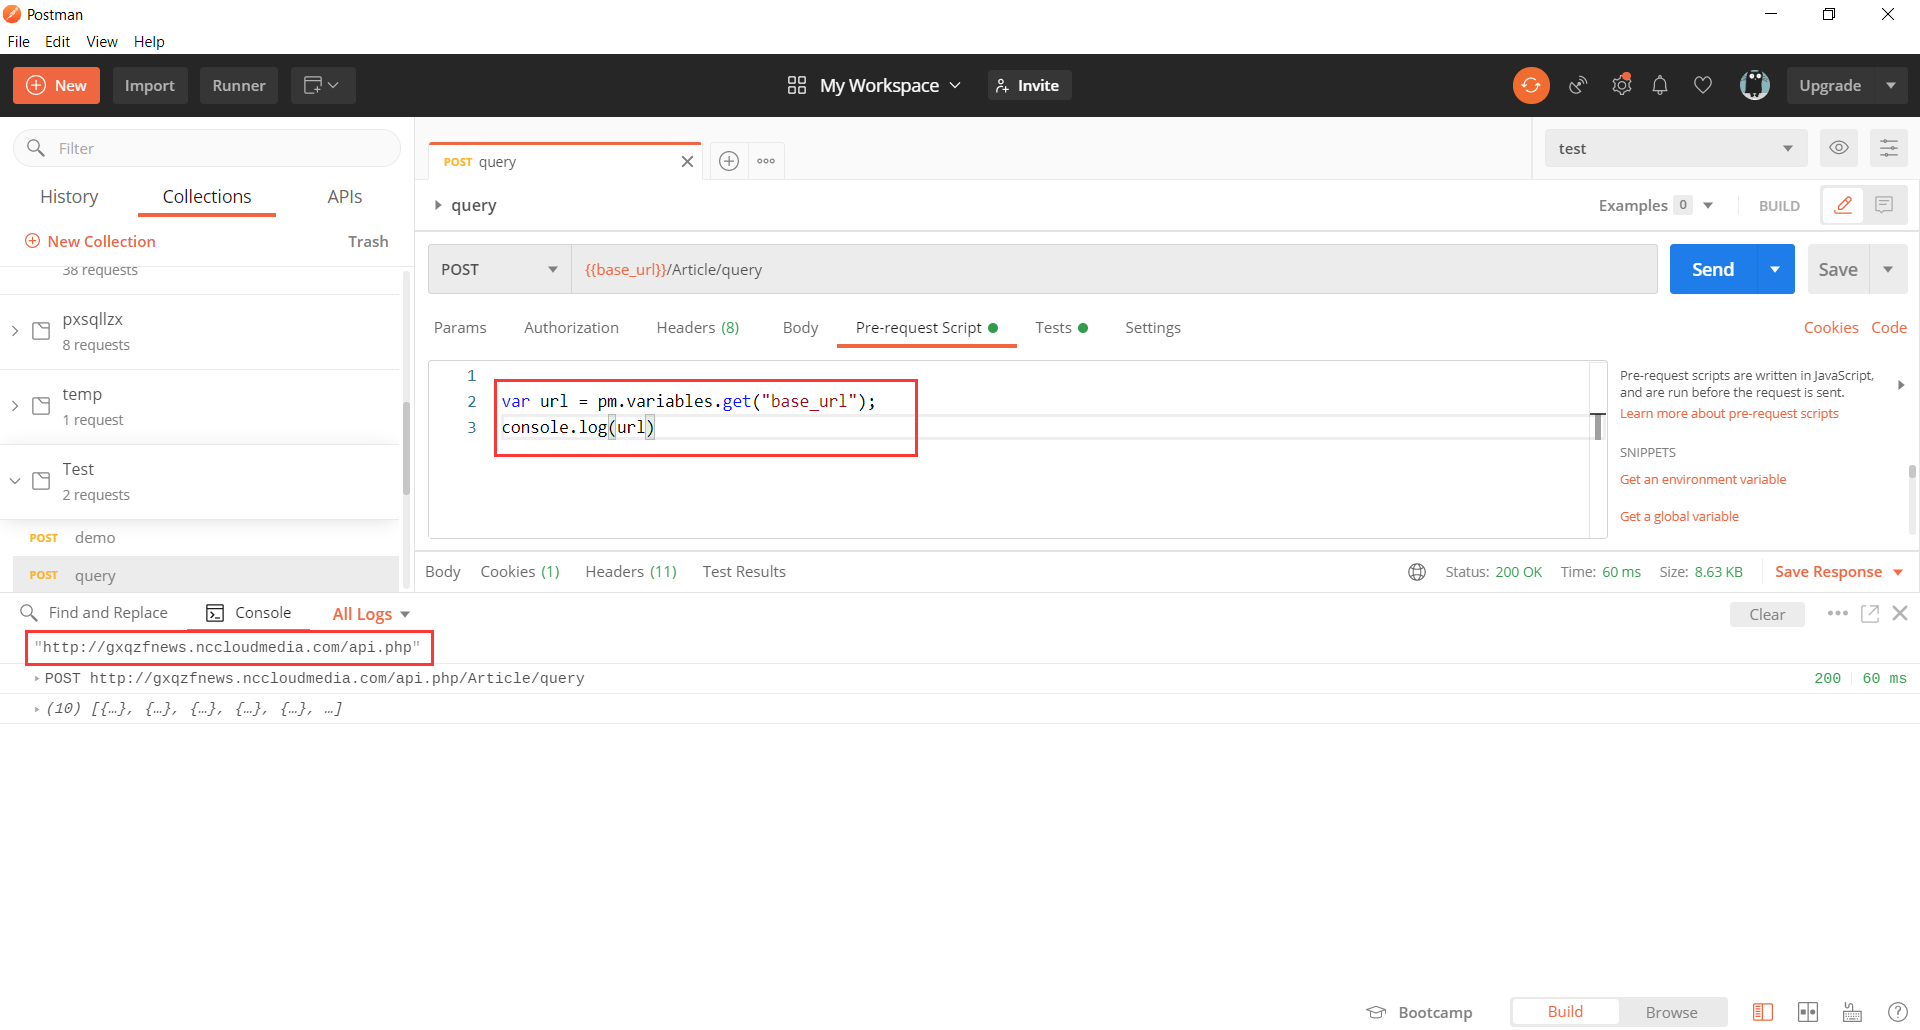Viewport: 1920px width, 1030px height.
Task: Open console more options ellipsis
Action: [1838, 613]
